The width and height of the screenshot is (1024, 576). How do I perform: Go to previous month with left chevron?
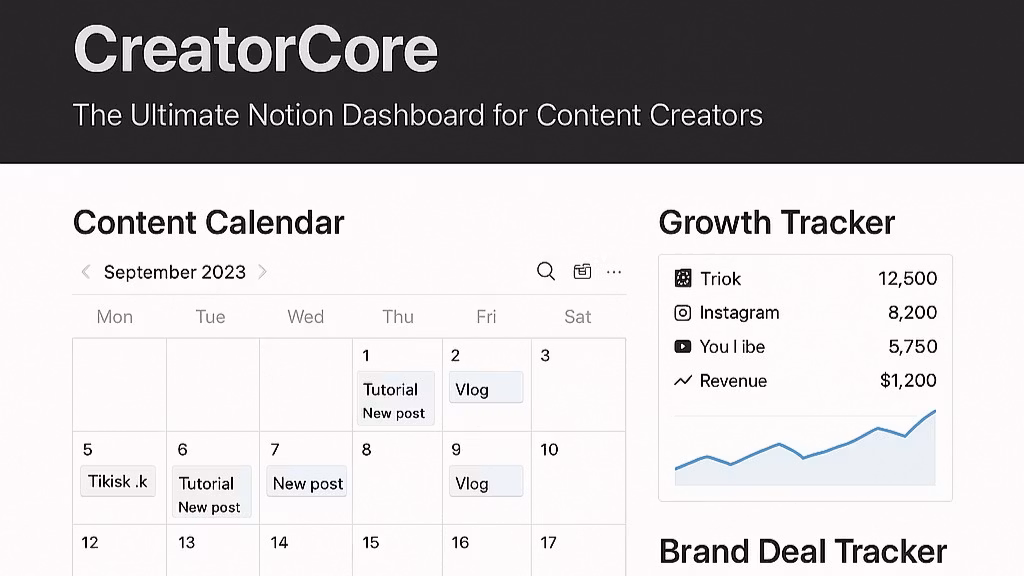click(86, 272)
